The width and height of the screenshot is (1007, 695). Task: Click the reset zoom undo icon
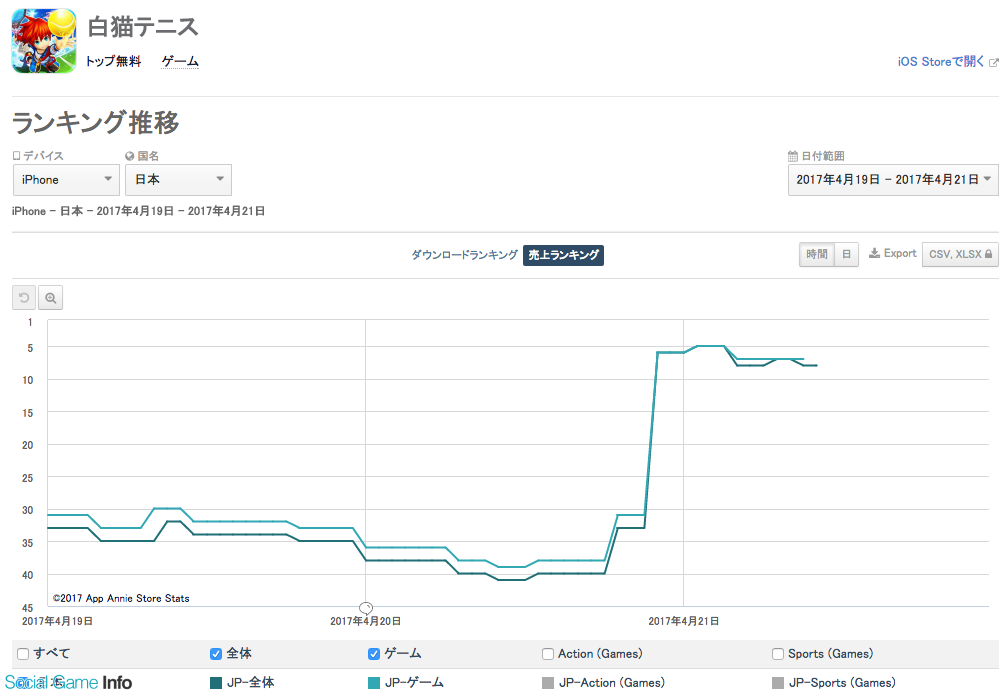[x=24, y=298]
